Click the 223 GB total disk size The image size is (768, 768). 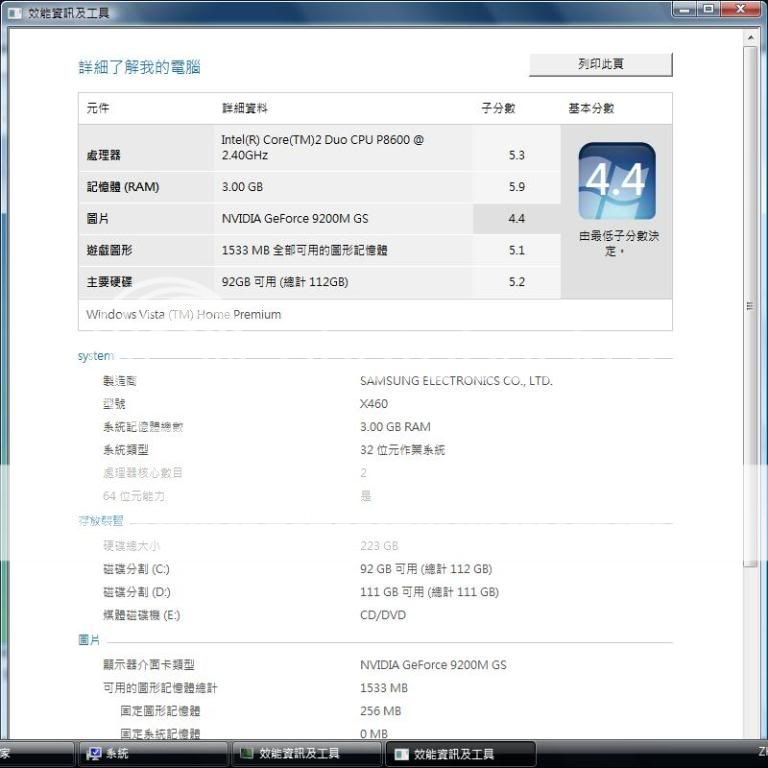(379, 546)
